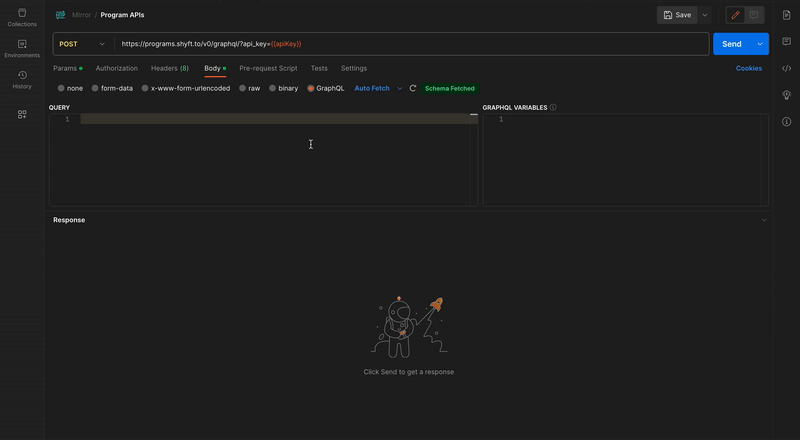Open the Cookies link
This screenshot has height=440, width=800.
[748, 68]
